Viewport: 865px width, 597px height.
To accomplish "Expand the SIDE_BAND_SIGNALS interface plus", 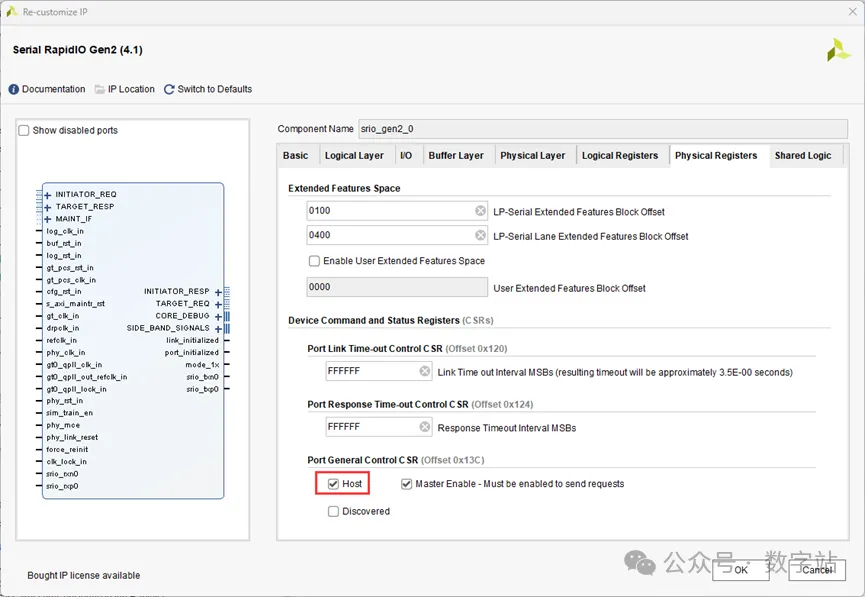I will coord(218,328).
